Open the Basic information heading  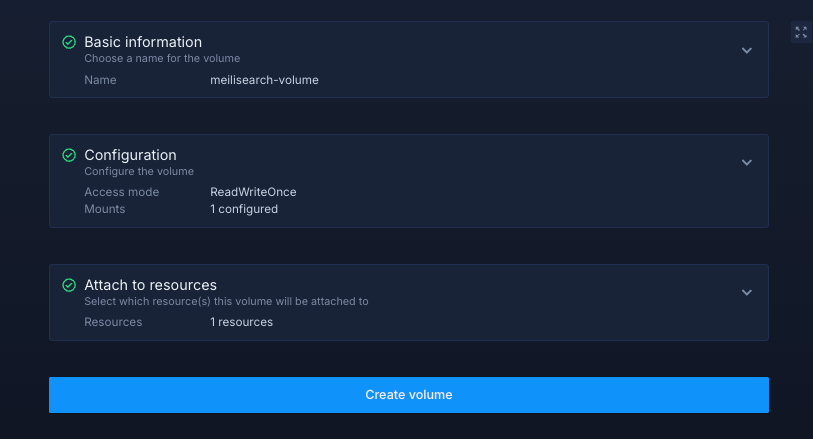[x=143, y=42]
